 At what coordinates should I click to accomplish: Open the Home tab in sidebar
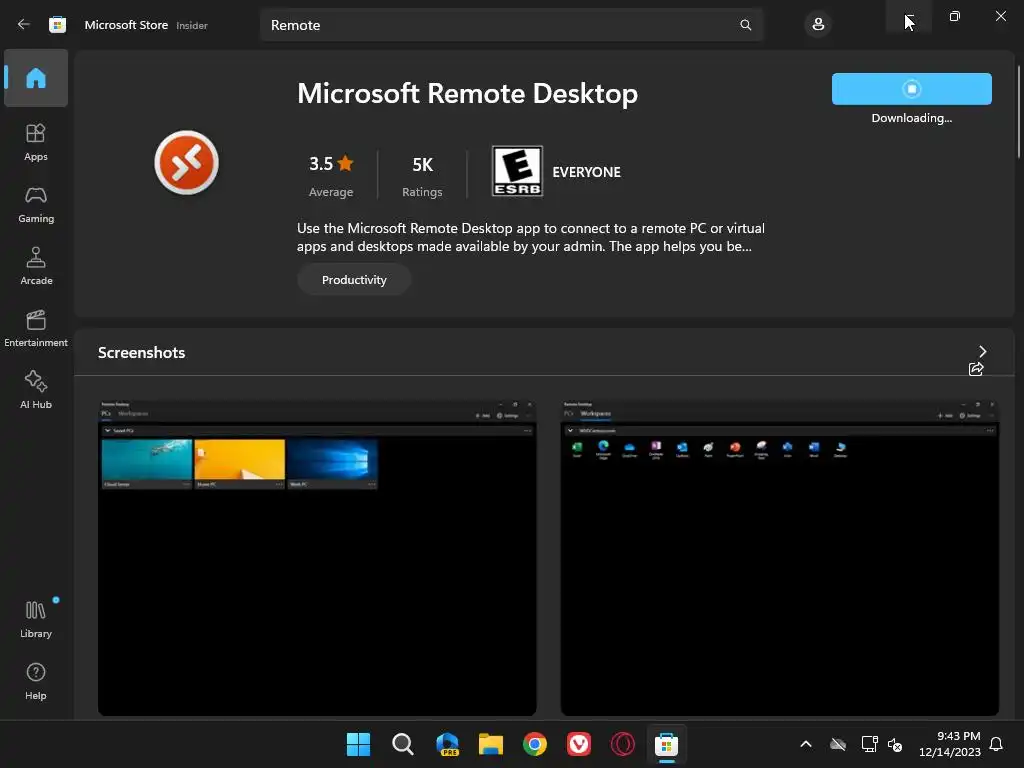click(36, 78)
